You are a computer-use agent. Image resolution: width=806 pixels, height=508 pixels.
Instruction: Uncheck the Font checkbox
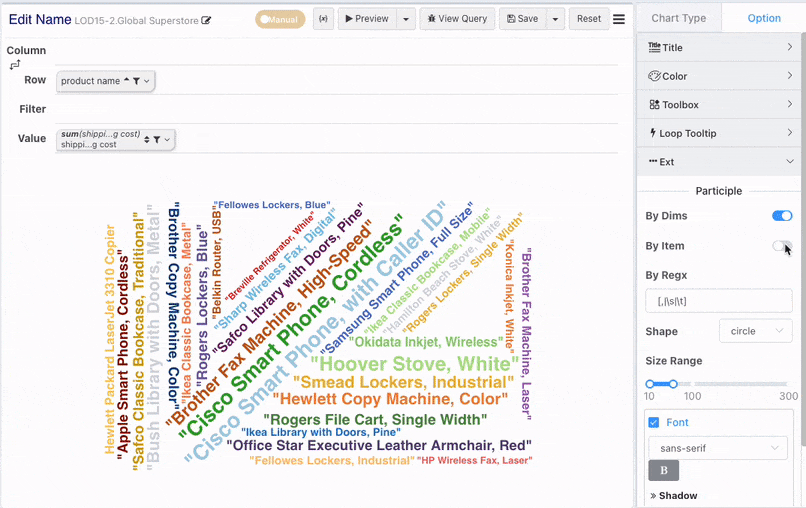coord(654,423)
